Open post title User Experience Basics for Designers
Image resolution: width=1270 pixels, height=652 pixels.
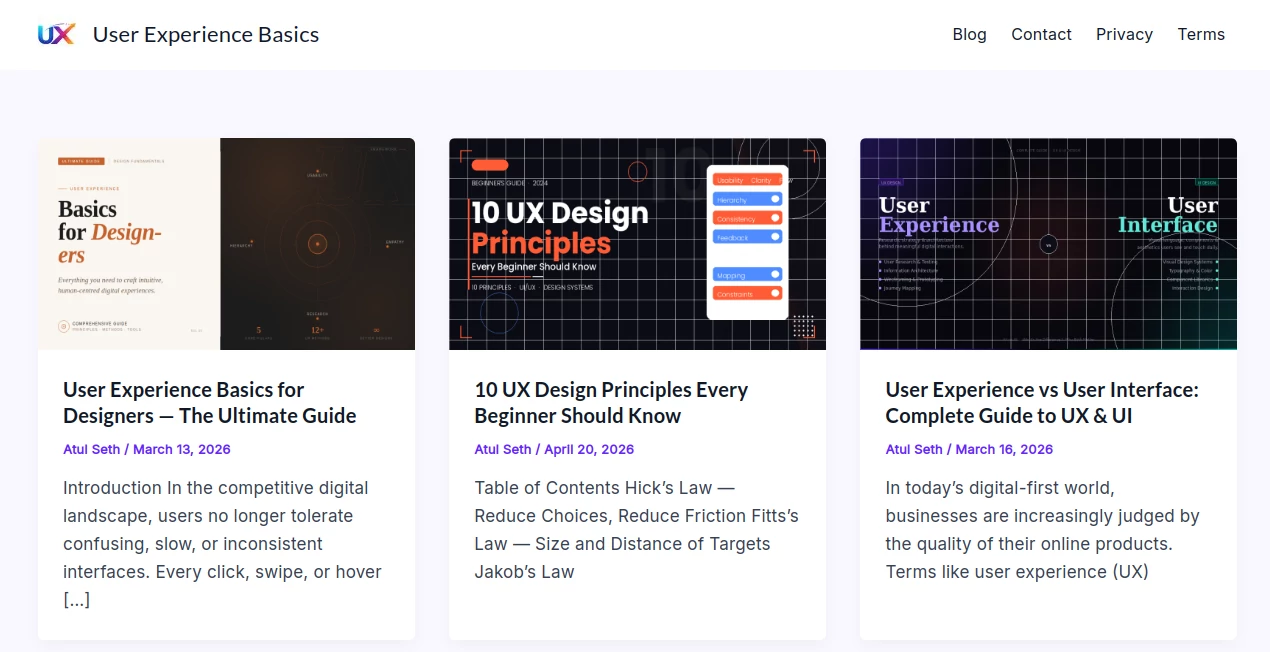tap(210, 403)
